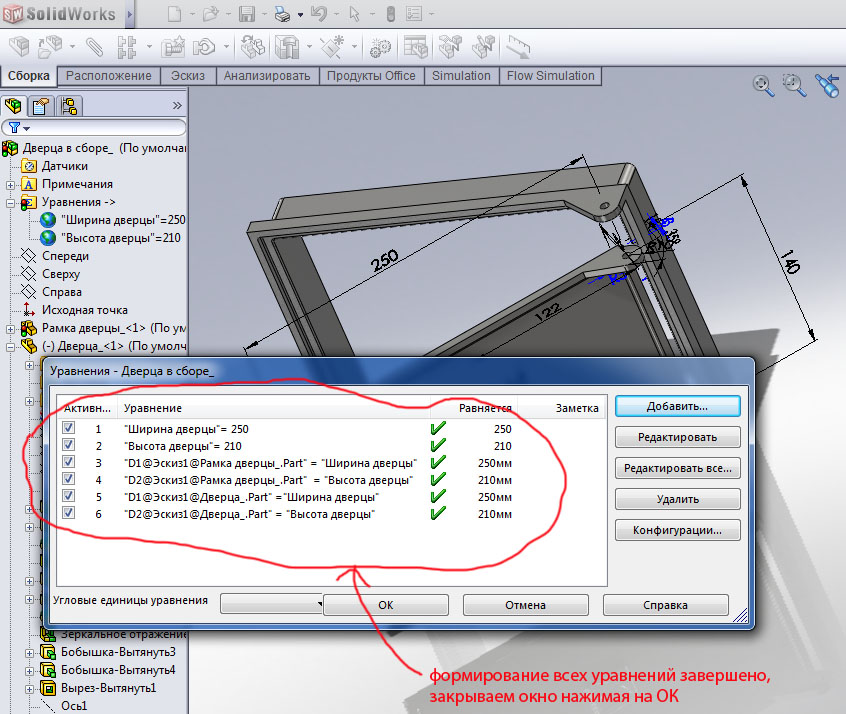The image size is (846, 714).
Task: Click OK to close the equations dialog
Action: click(386, 605)
